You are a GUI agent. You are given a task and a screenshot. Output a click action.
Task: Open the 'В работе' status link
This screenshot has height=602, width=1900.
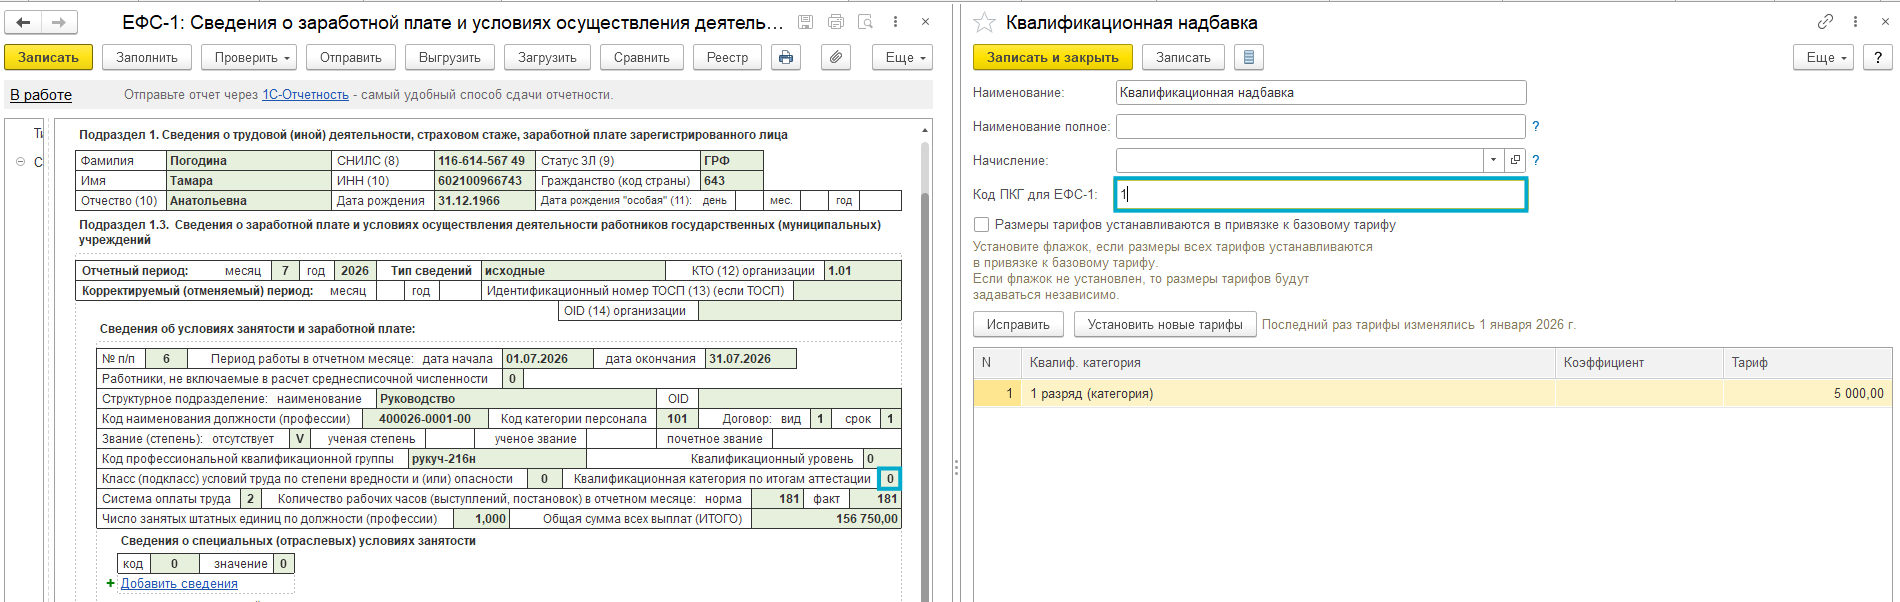(x=41, y=95)
